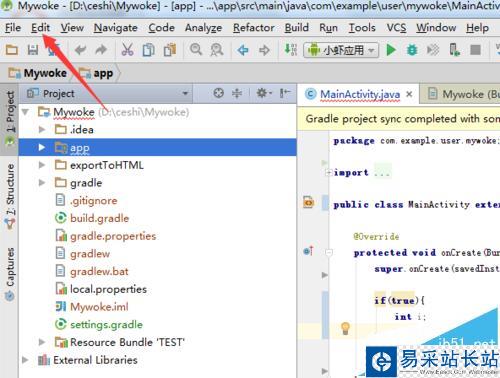Click the Make Project build icon

290,50
